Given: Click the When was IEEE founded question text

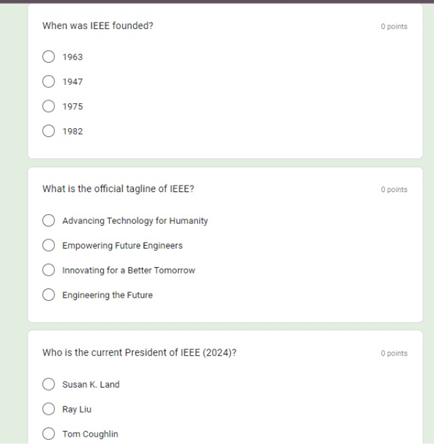Looking at the screenshot, I should pos(98,26).
